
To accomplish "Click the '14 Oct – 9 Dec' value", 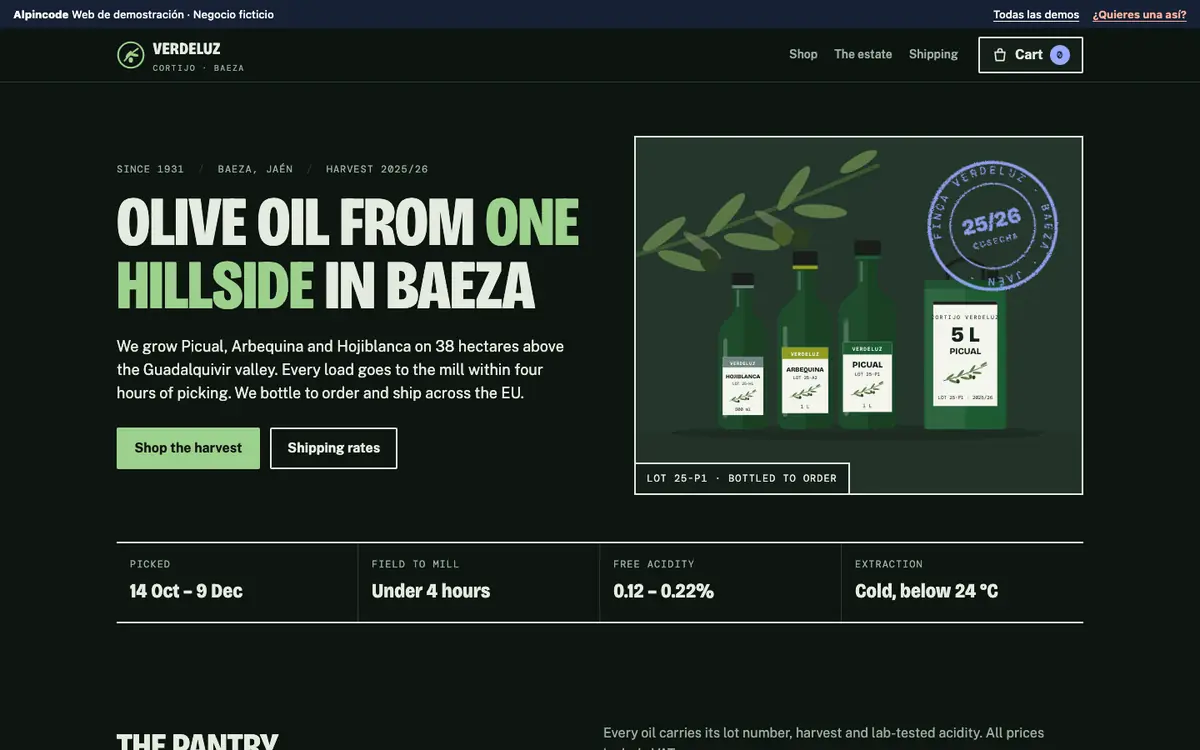I will pyautogui.click(x=186, y=591).
